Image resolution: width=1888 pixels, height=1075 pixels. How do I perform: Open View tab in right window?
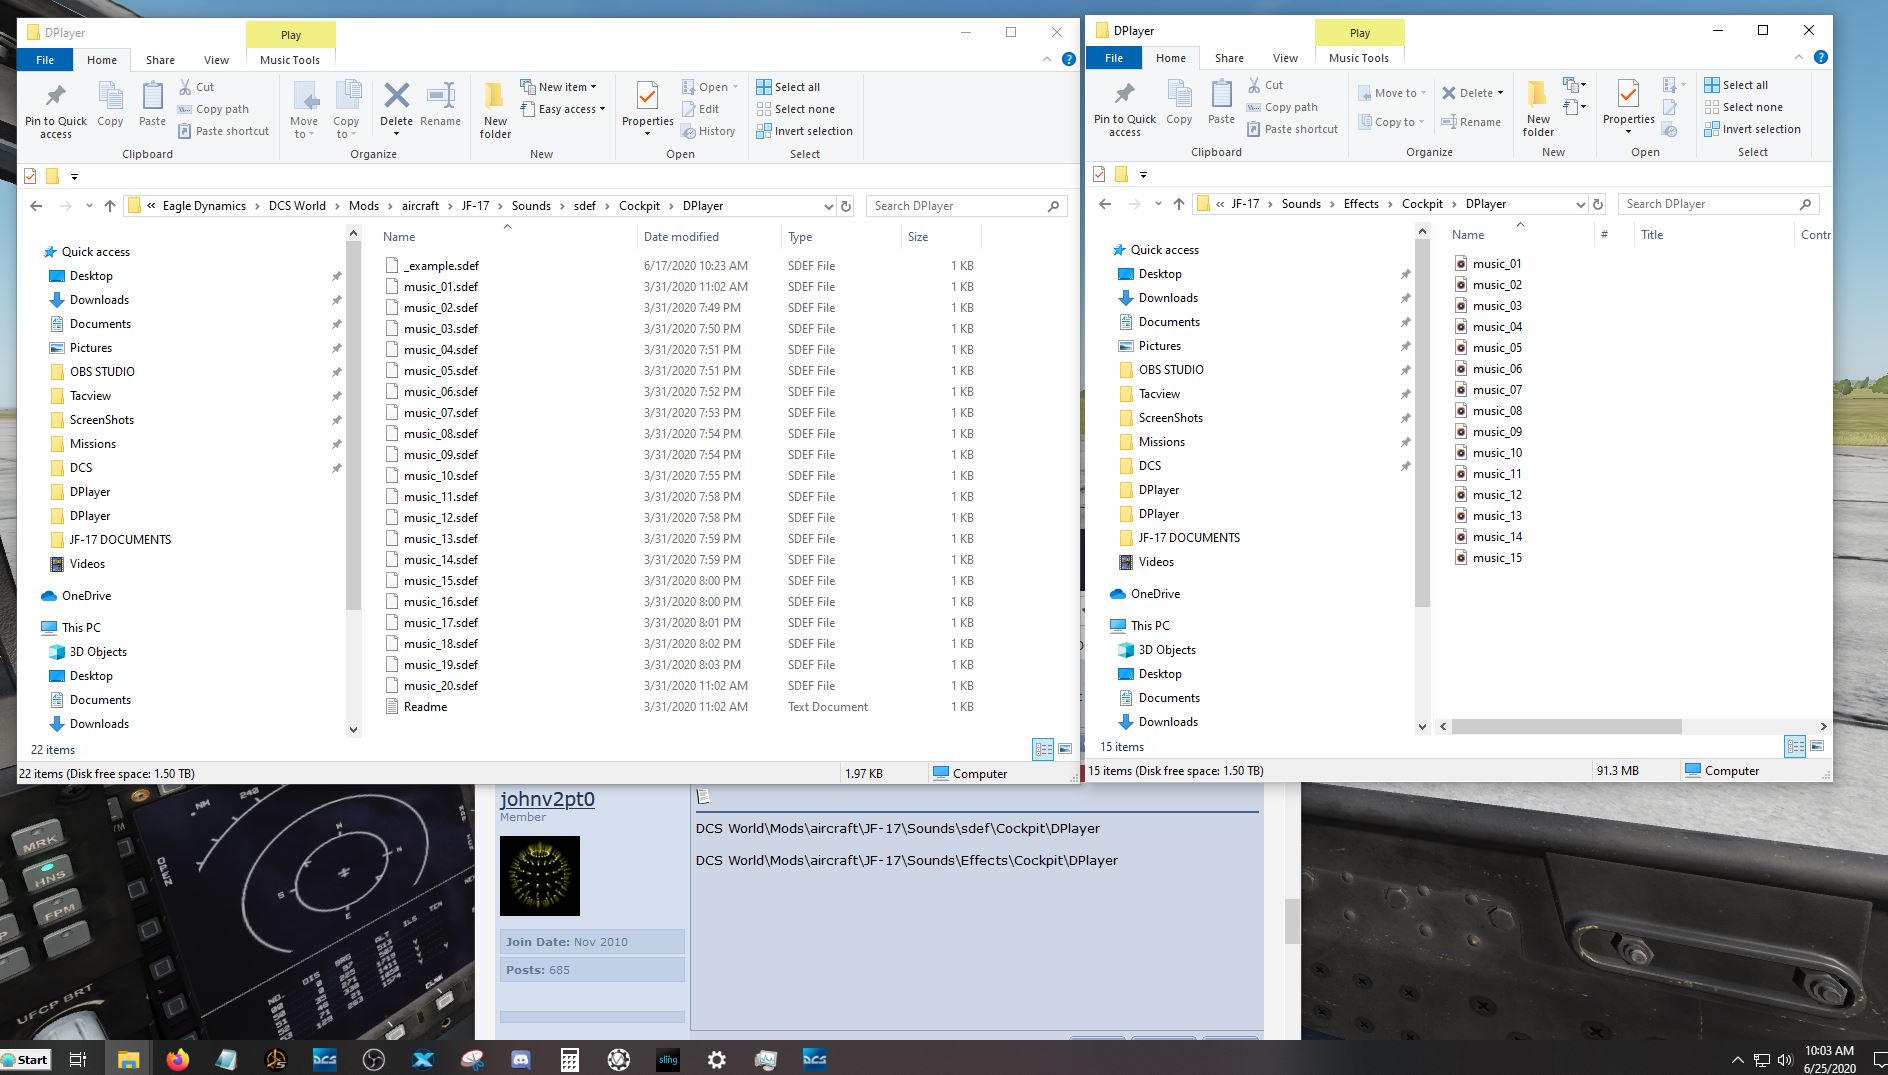(1285, 58)
